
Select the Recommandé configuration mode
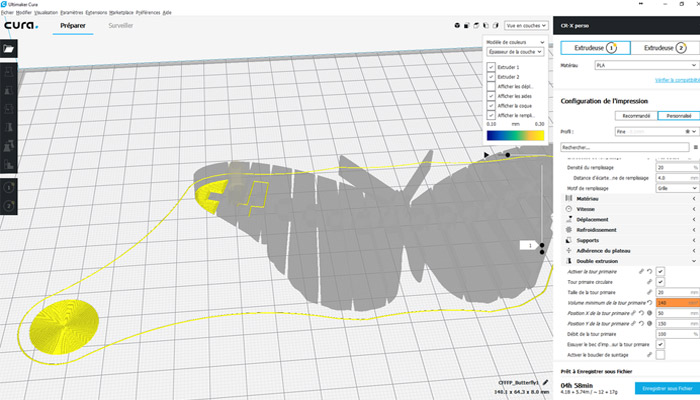634,116
